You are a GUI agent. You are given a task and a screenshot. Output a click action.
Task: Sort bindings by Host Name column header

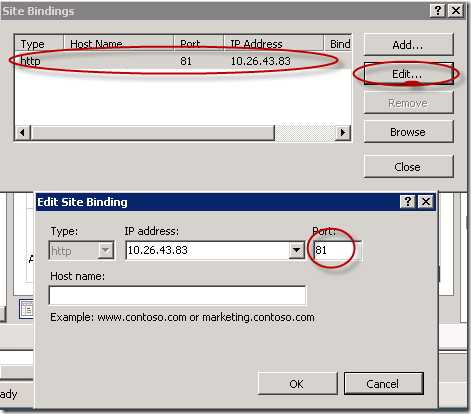pyautogui.click(x=119, y=43)
